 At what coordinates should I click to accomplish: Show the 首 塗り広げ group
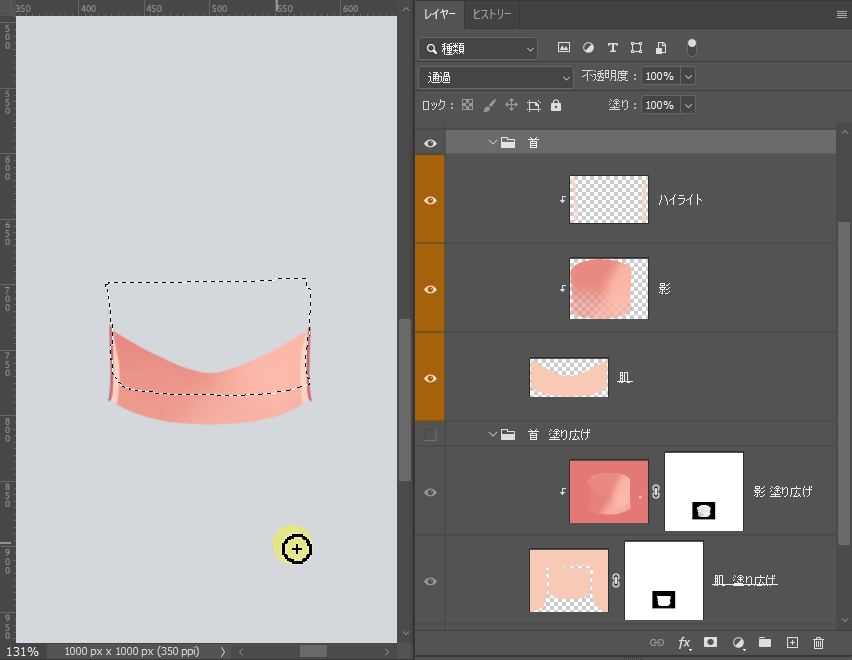[x=430, y=435]
